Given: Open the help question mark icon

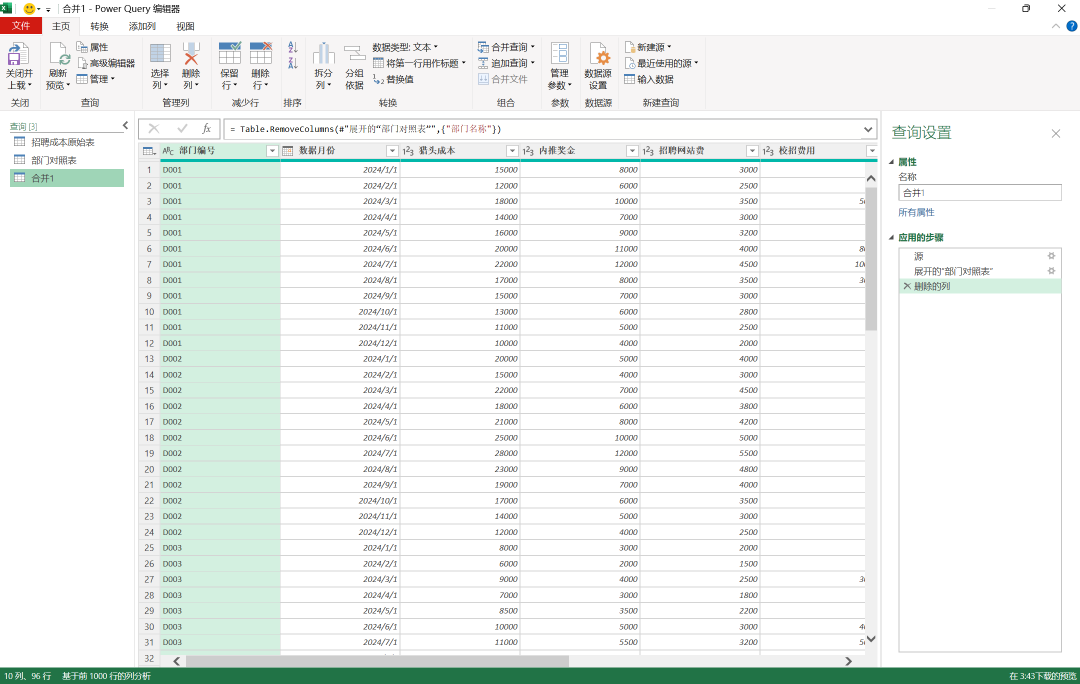Looking at the screenshot, I should 1072,26.
